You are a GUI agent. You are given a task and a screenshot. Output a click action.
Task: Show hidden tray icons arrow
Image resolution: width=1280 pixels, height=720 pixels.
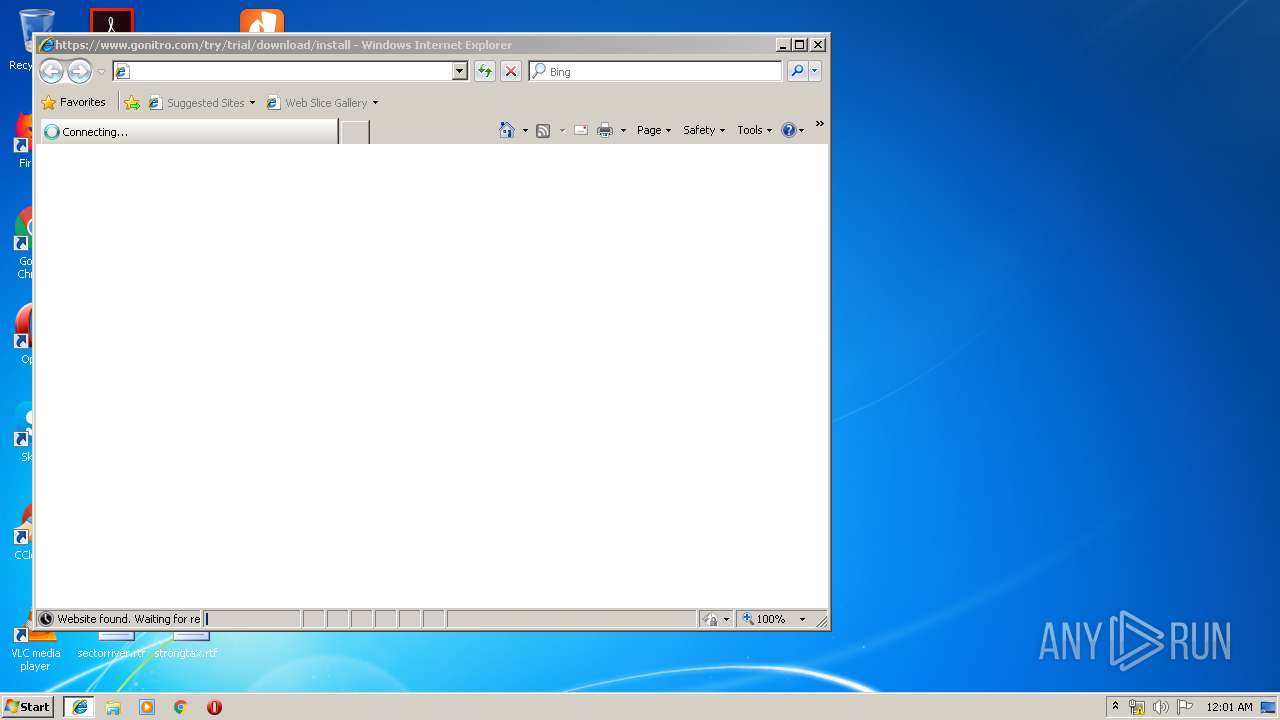tap(1115, 707)
